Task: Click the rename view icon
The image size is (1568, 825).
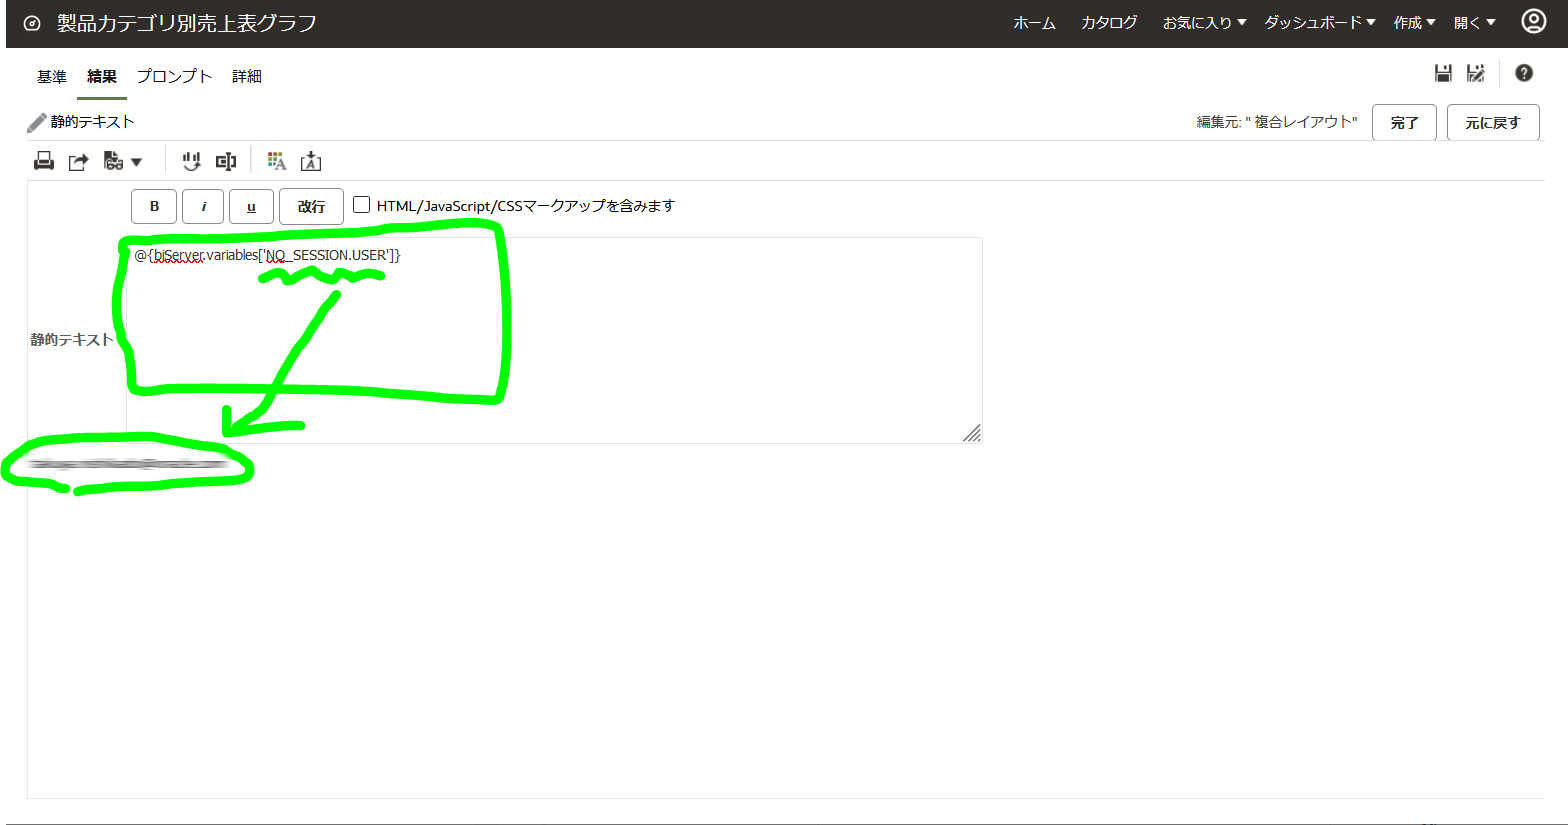Action: [226, 161]
